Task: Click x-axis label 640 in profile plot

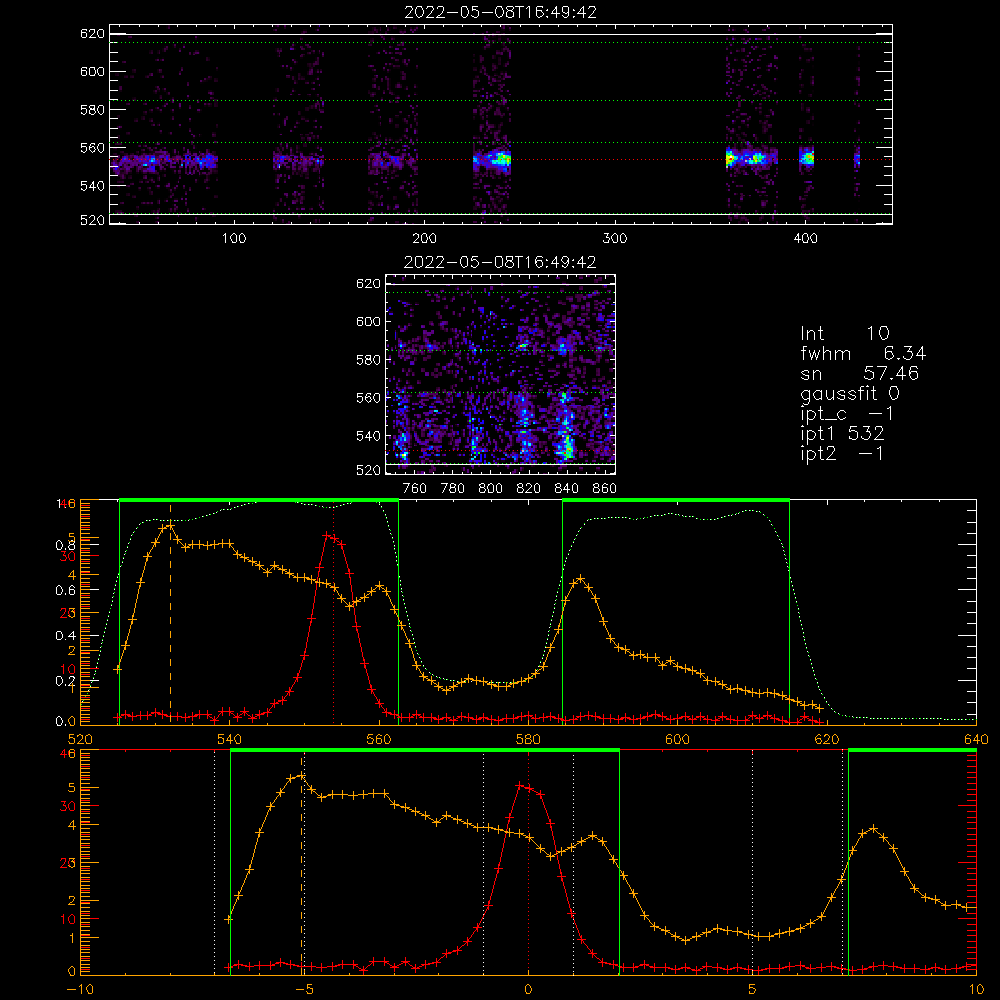Action: [976, 739]
